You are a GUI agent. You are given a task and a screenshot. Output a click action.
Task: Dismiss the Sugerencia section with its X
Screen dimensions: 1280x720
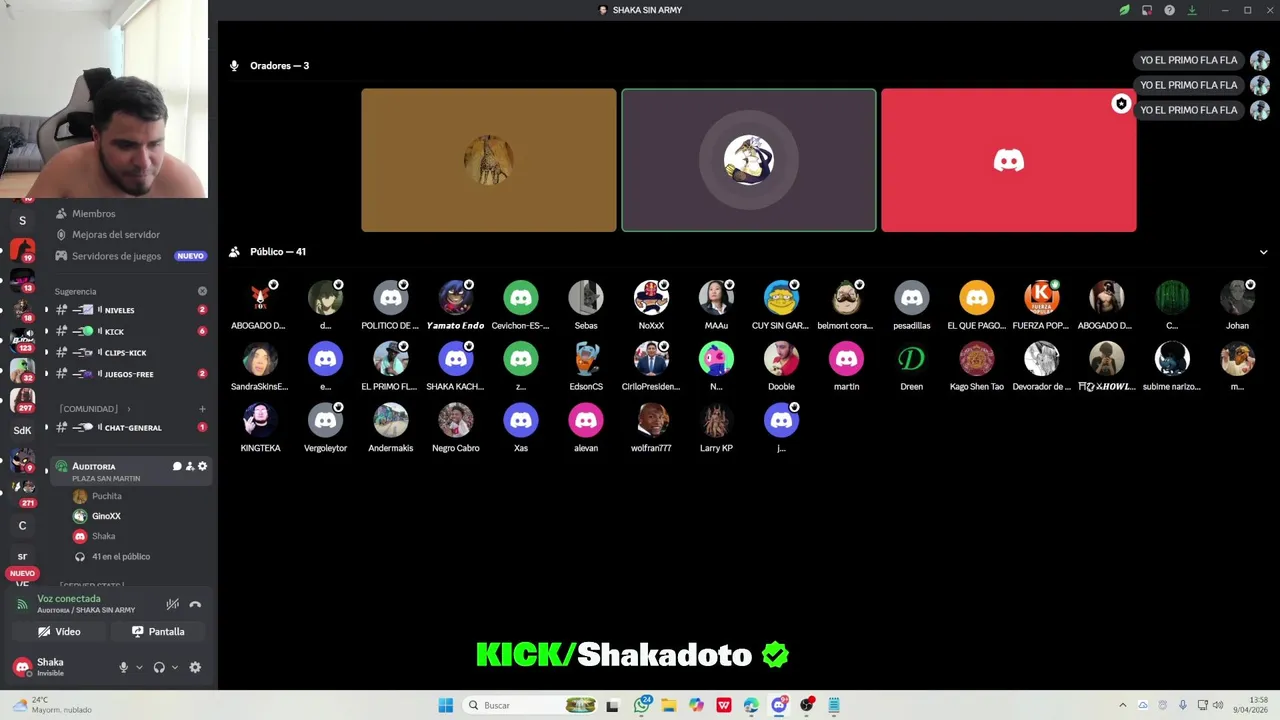click(x=202, y=291)
